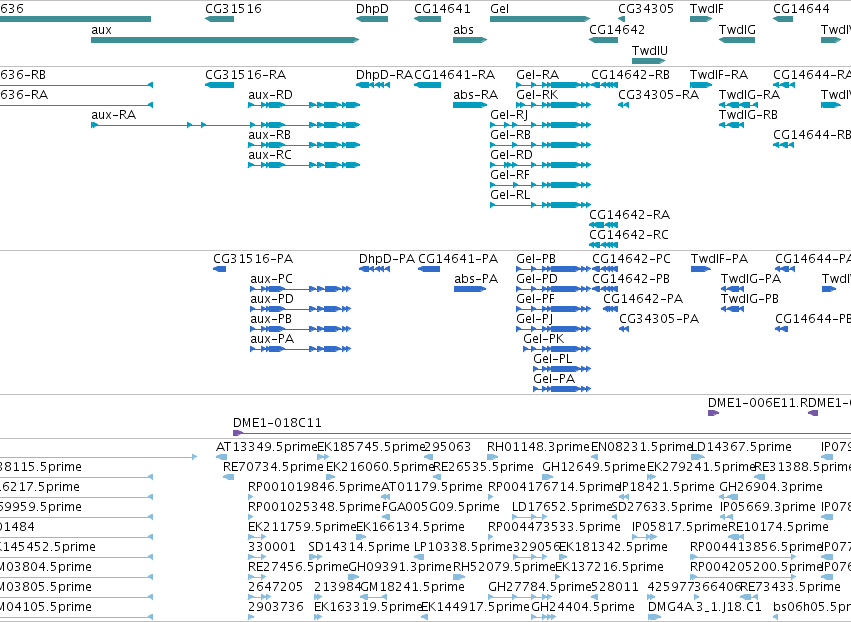
Task: Click the CG14642-RC transcript
Action: 604,245
